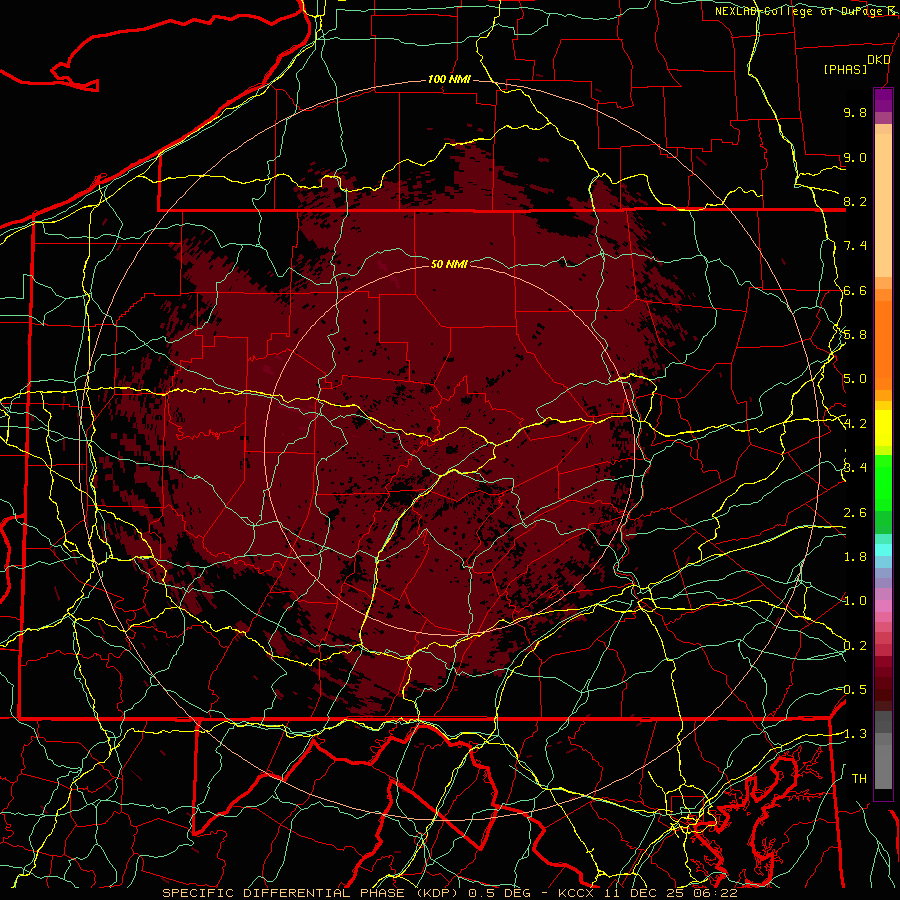The width and height of the screenshot is (900, 900).
Task: Pick the cyan band of the color scale
Action: pyautogui.click(x=883, y=550)
